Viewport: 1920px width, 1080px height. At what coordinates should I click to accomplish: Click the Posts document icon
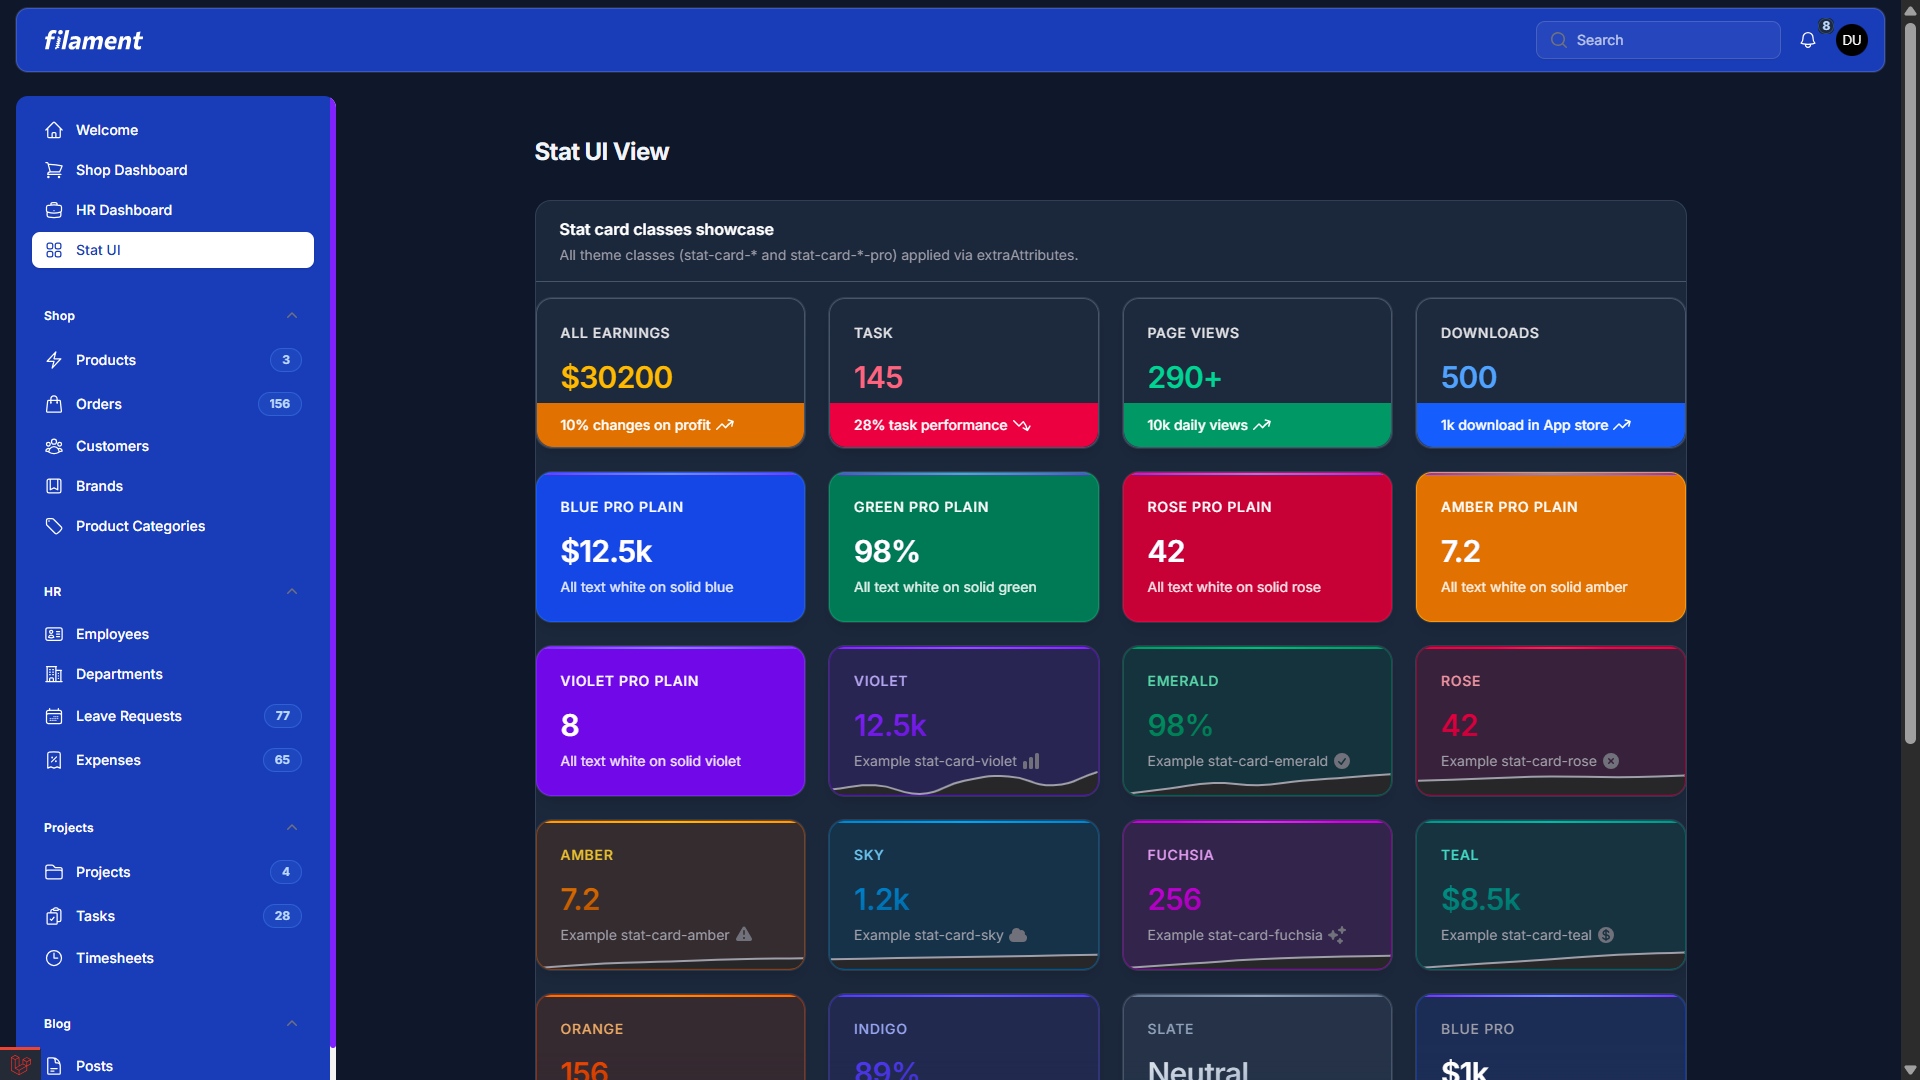point(54,1066)
